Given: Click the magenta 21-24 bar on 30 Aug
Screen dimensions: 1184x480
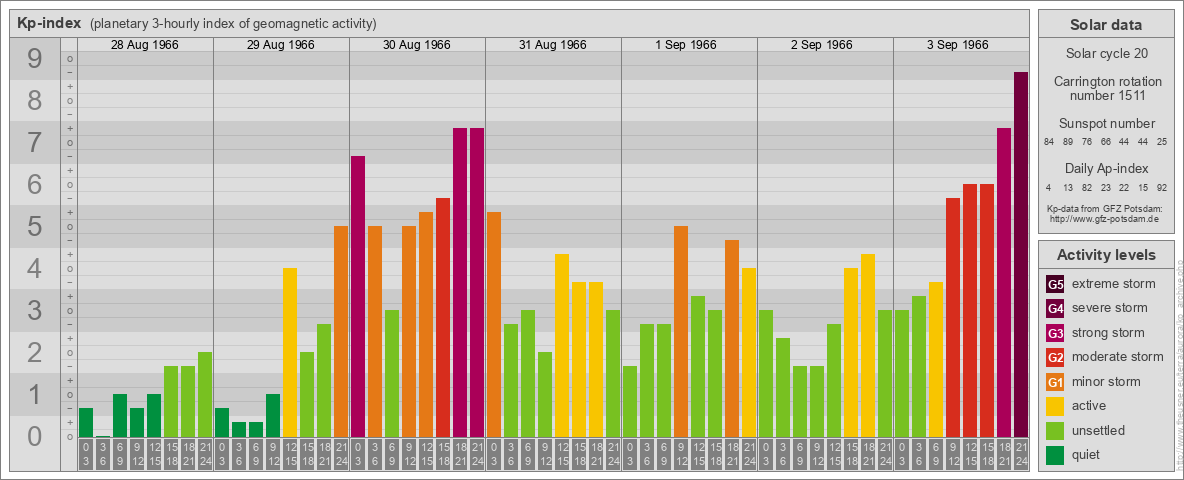Looking at the screenshot, I should (x=476, y=282).
